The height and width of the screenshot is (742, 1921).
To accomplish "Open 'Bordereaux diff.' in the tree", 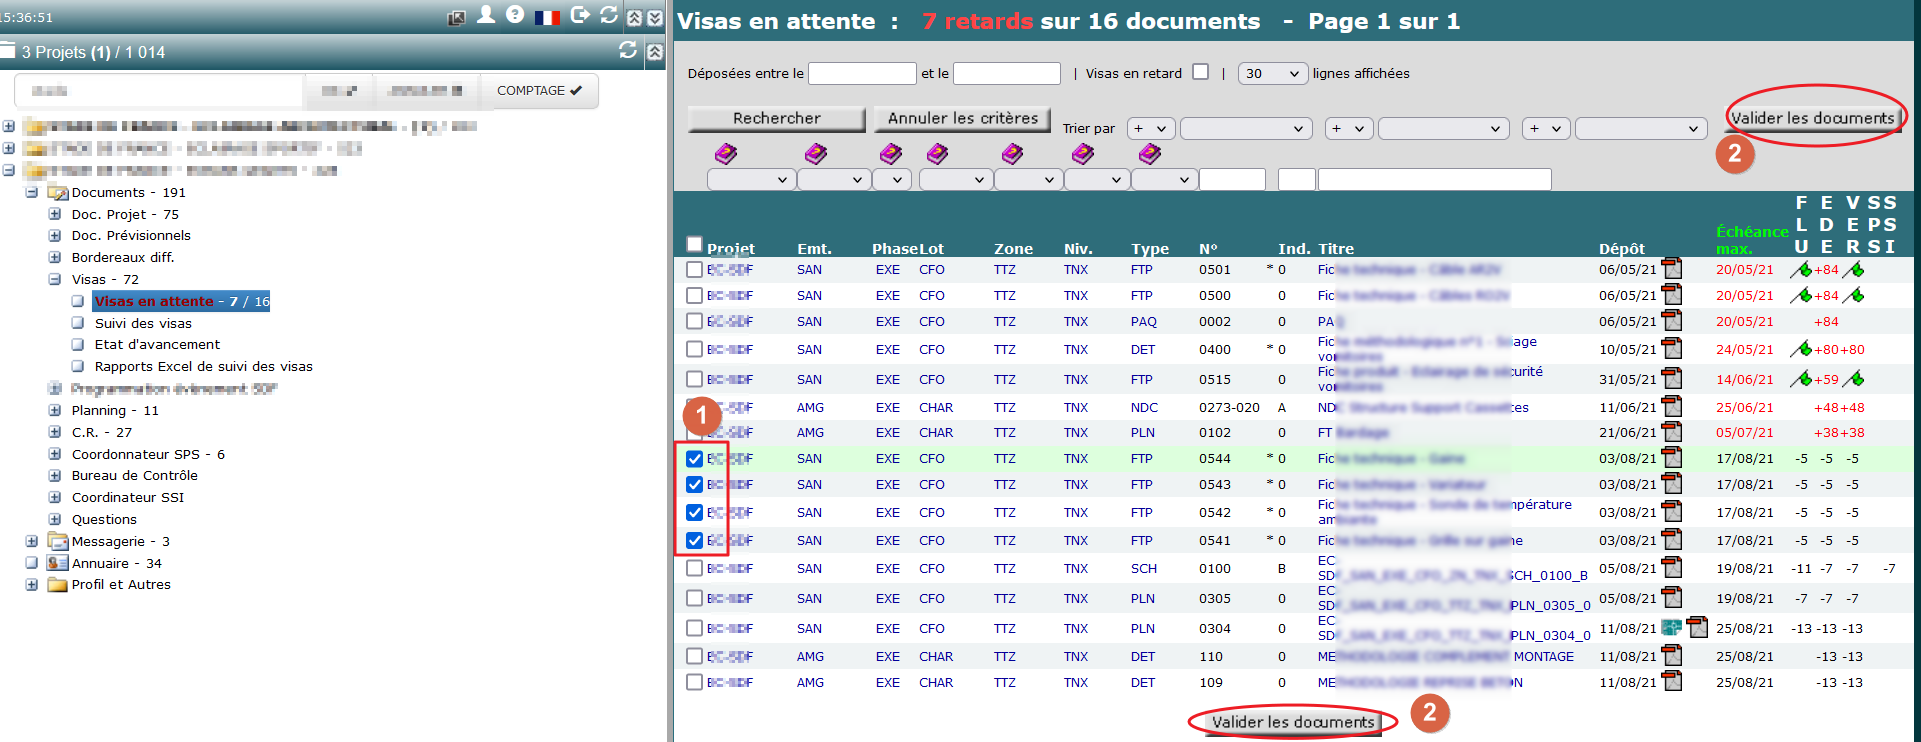I will tap(123, 257).
